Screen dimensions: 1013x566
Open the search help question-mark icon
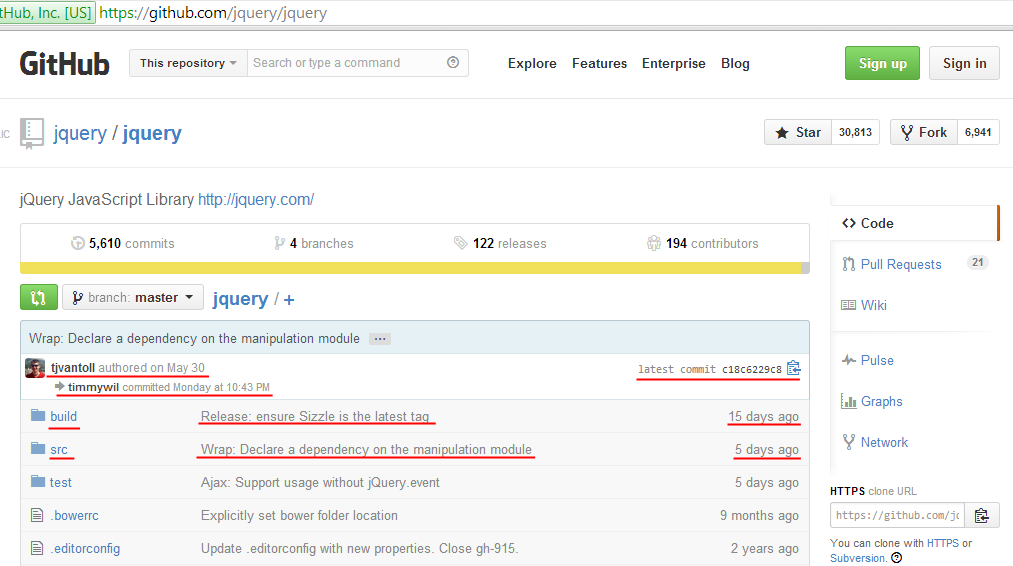pos(453,62)
